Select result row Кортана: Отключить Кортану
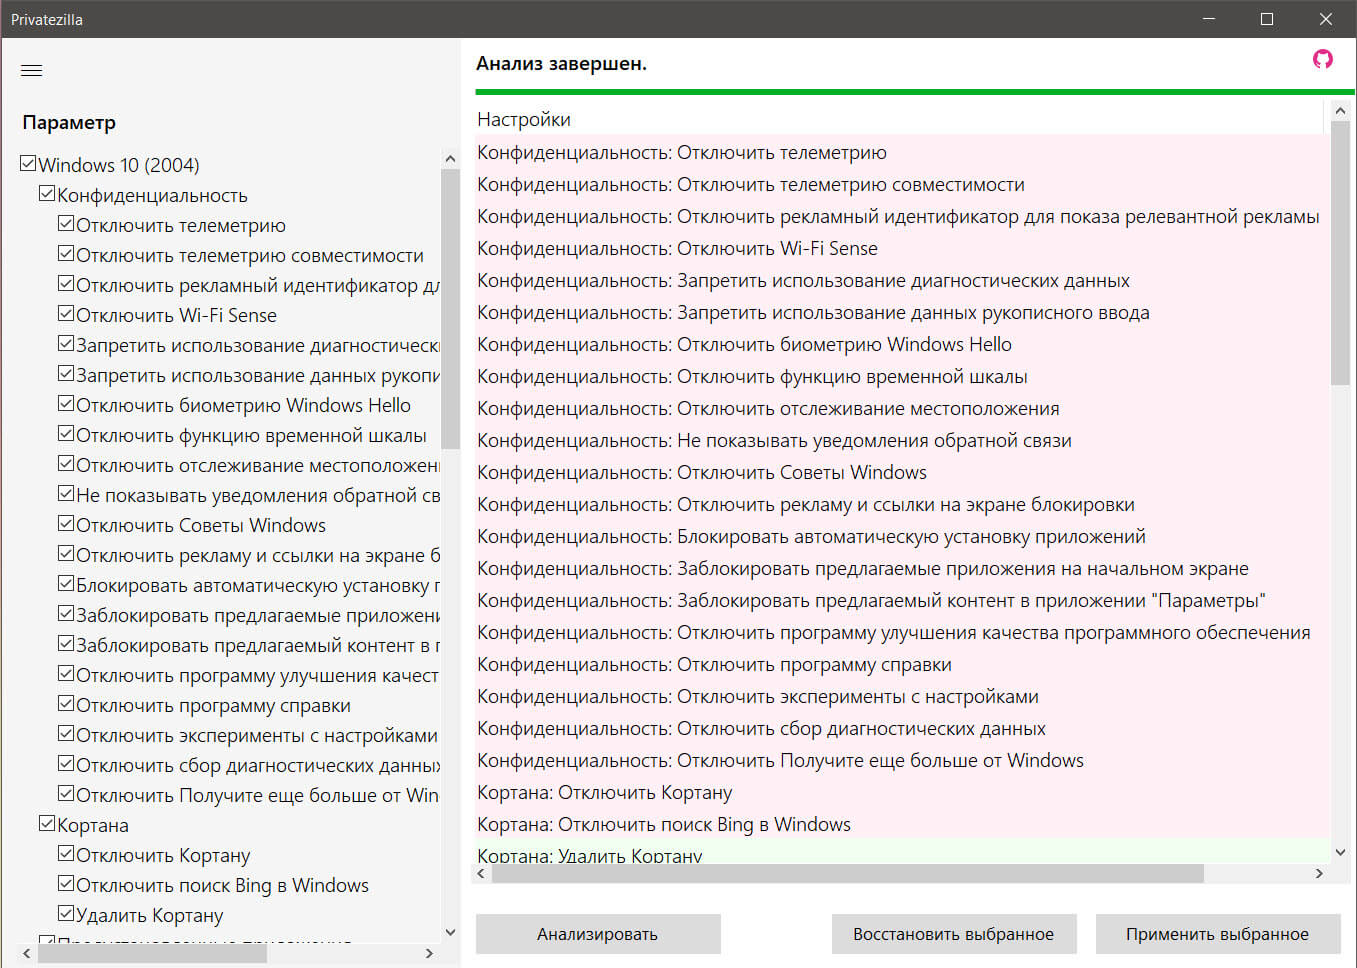Screen dimensions: 1357x968 902,792
